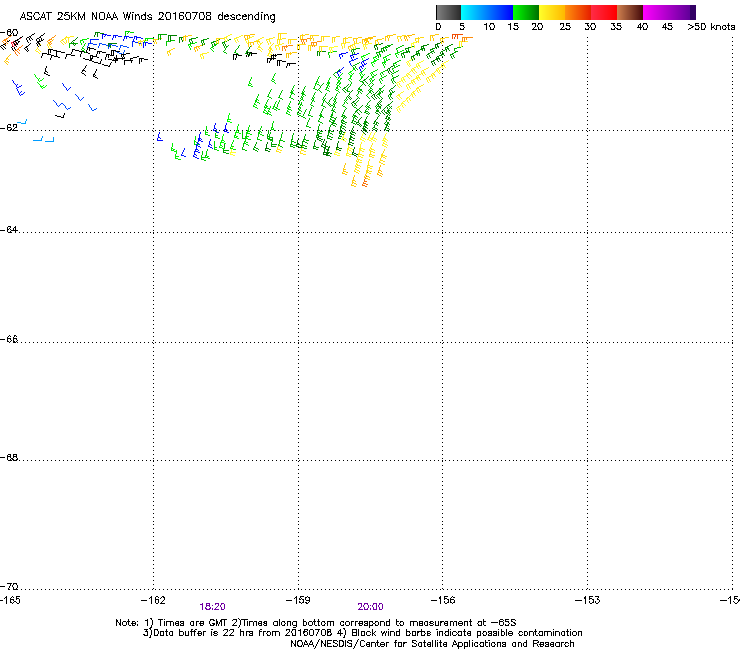The height and width of the screenshot is (650, 740).
Task: Pick the green 15-20 knots color band
Action: tap(526, 12)
